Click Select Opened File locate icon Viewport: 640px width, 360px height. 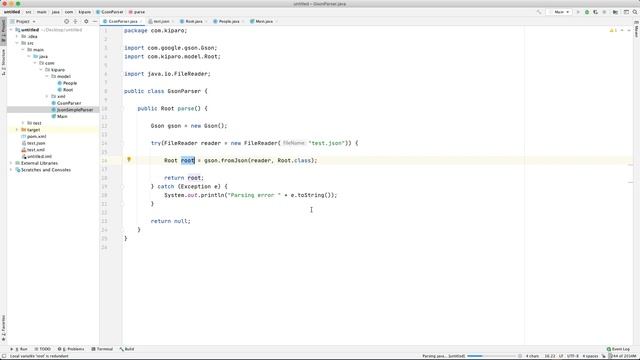[67, 21]
